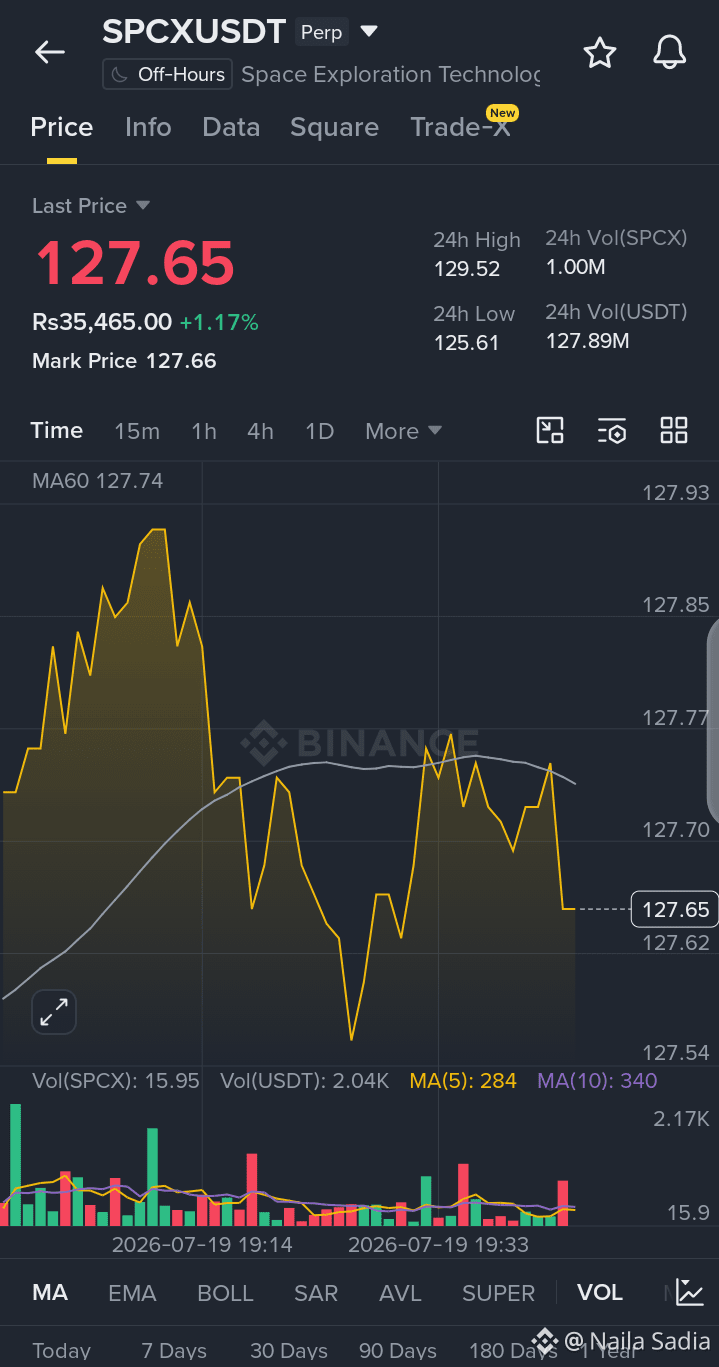Tap the 24h High value 129.52
The width and height of the screenshot is (719, 1367).
pos(467,269)
